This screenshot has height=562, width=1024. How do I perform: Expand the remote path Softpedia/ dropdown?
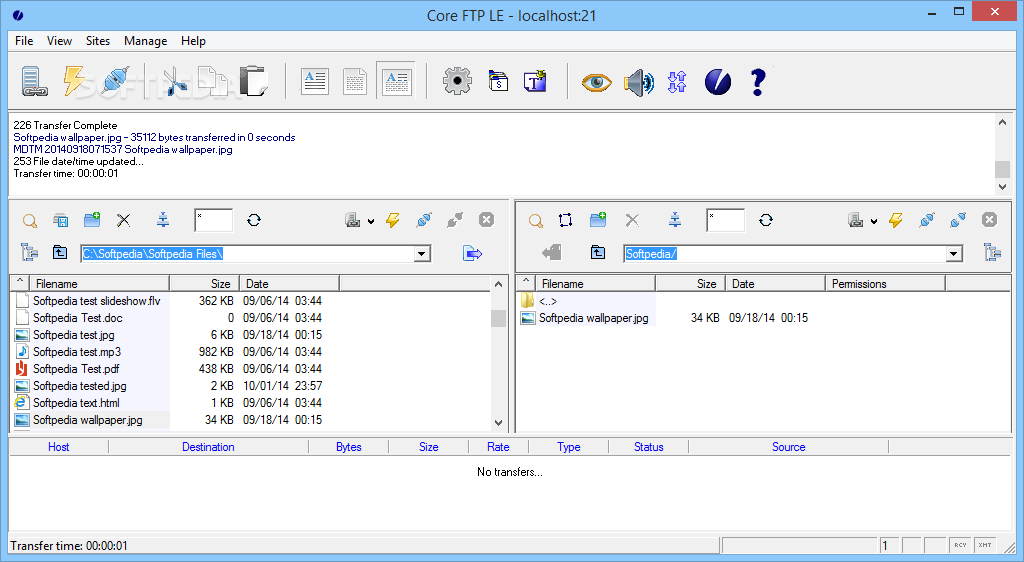(954, 254)
